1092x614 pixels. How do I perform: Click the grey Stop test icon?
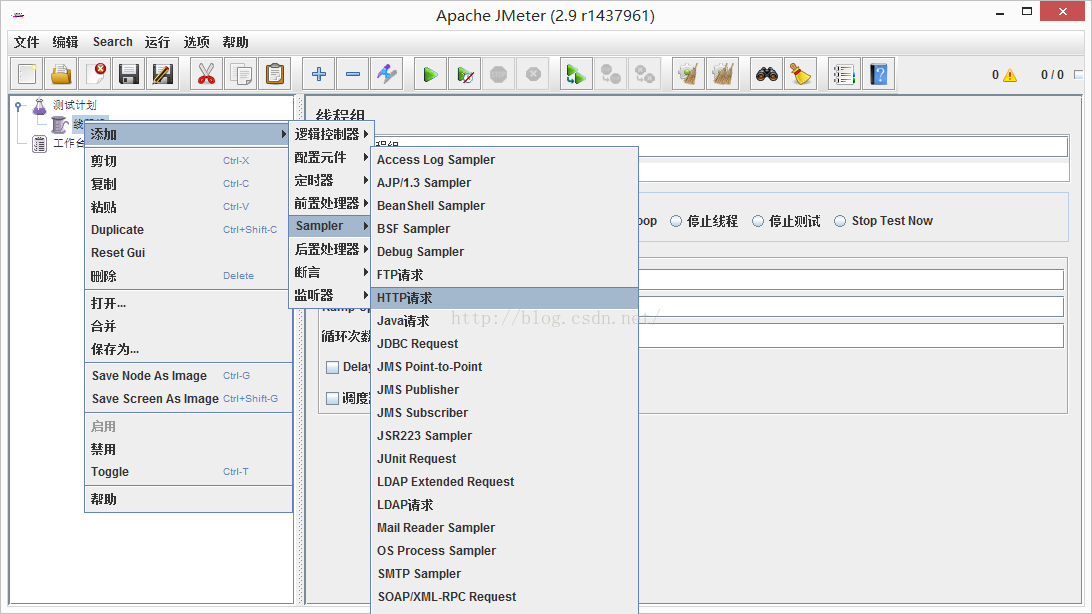click(499, 74)
